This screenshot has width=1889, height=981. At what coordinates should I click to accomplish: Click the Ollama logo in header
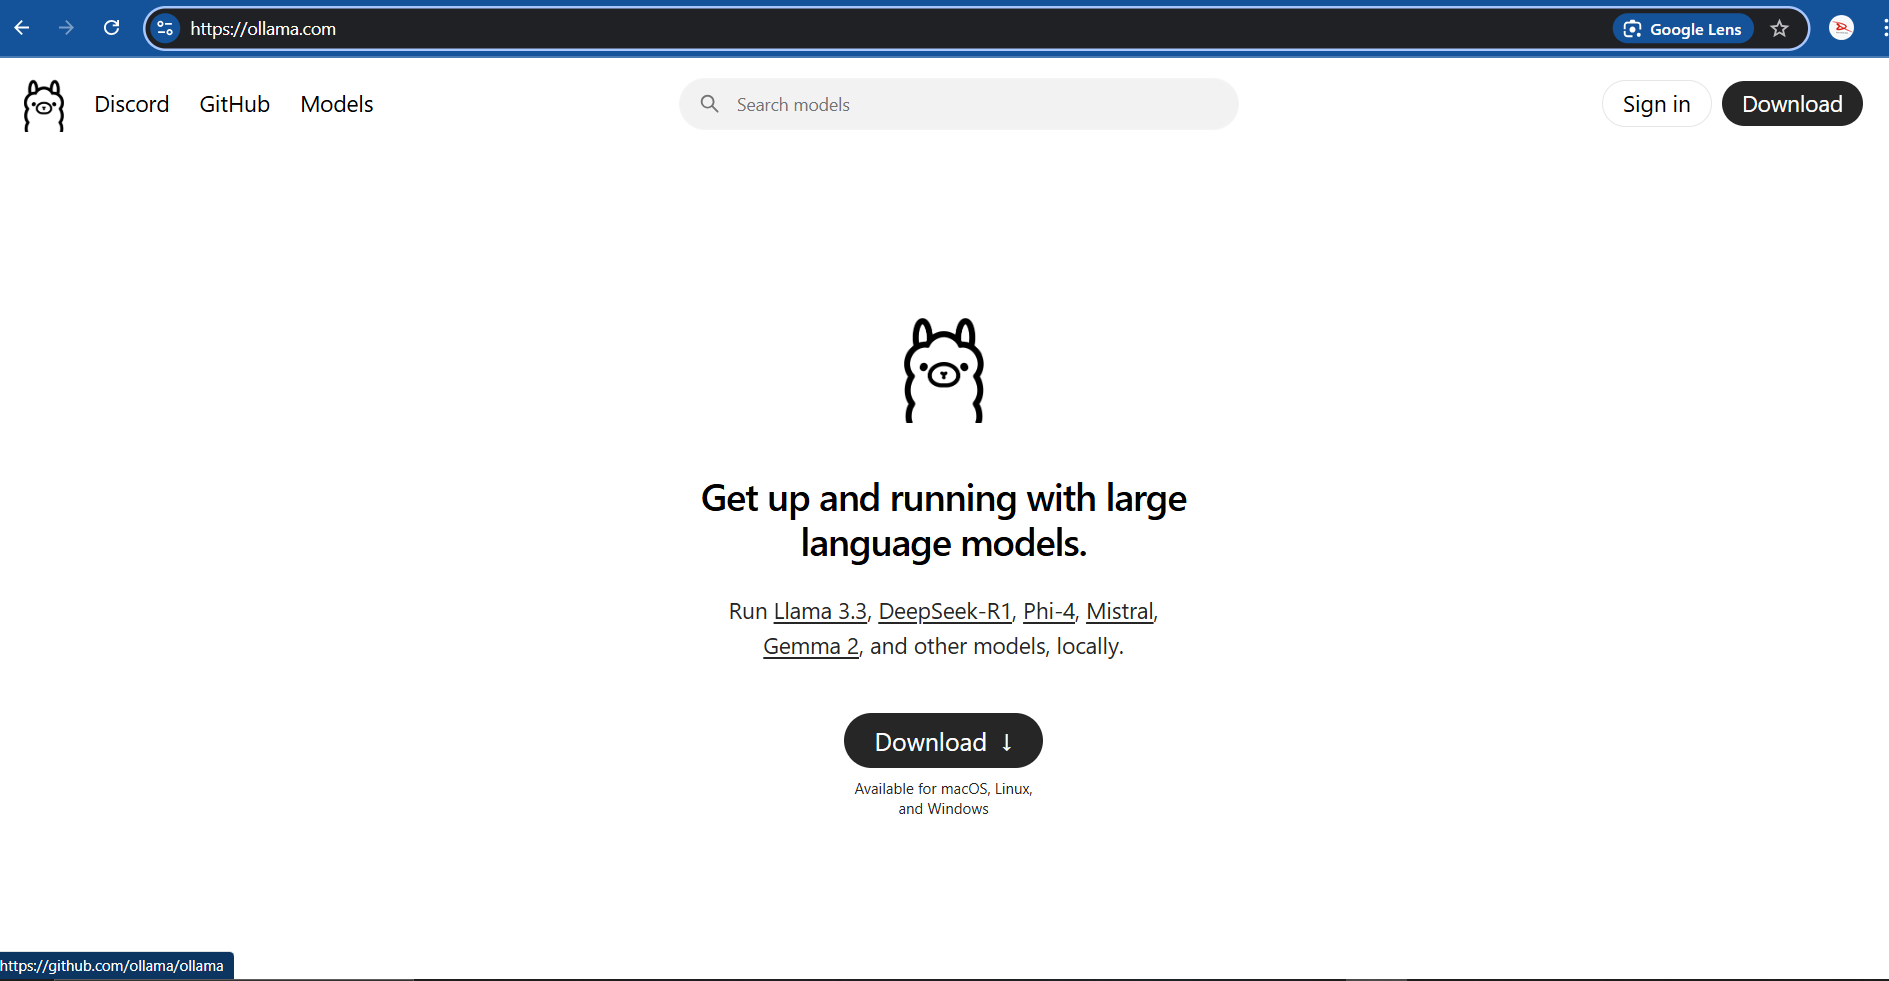(44, 105)
